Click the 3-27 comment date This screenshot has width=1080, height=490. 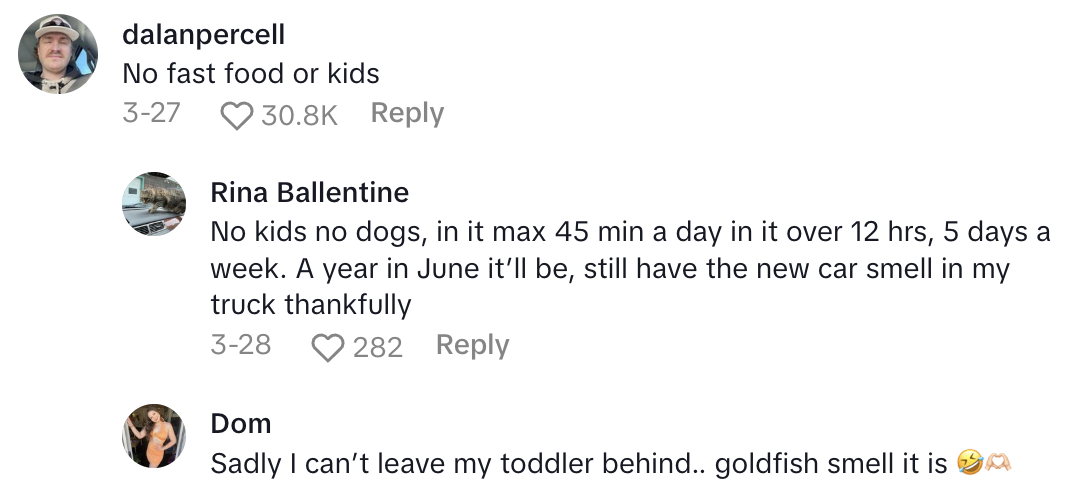pyautogui.click(x=151, y=113)
